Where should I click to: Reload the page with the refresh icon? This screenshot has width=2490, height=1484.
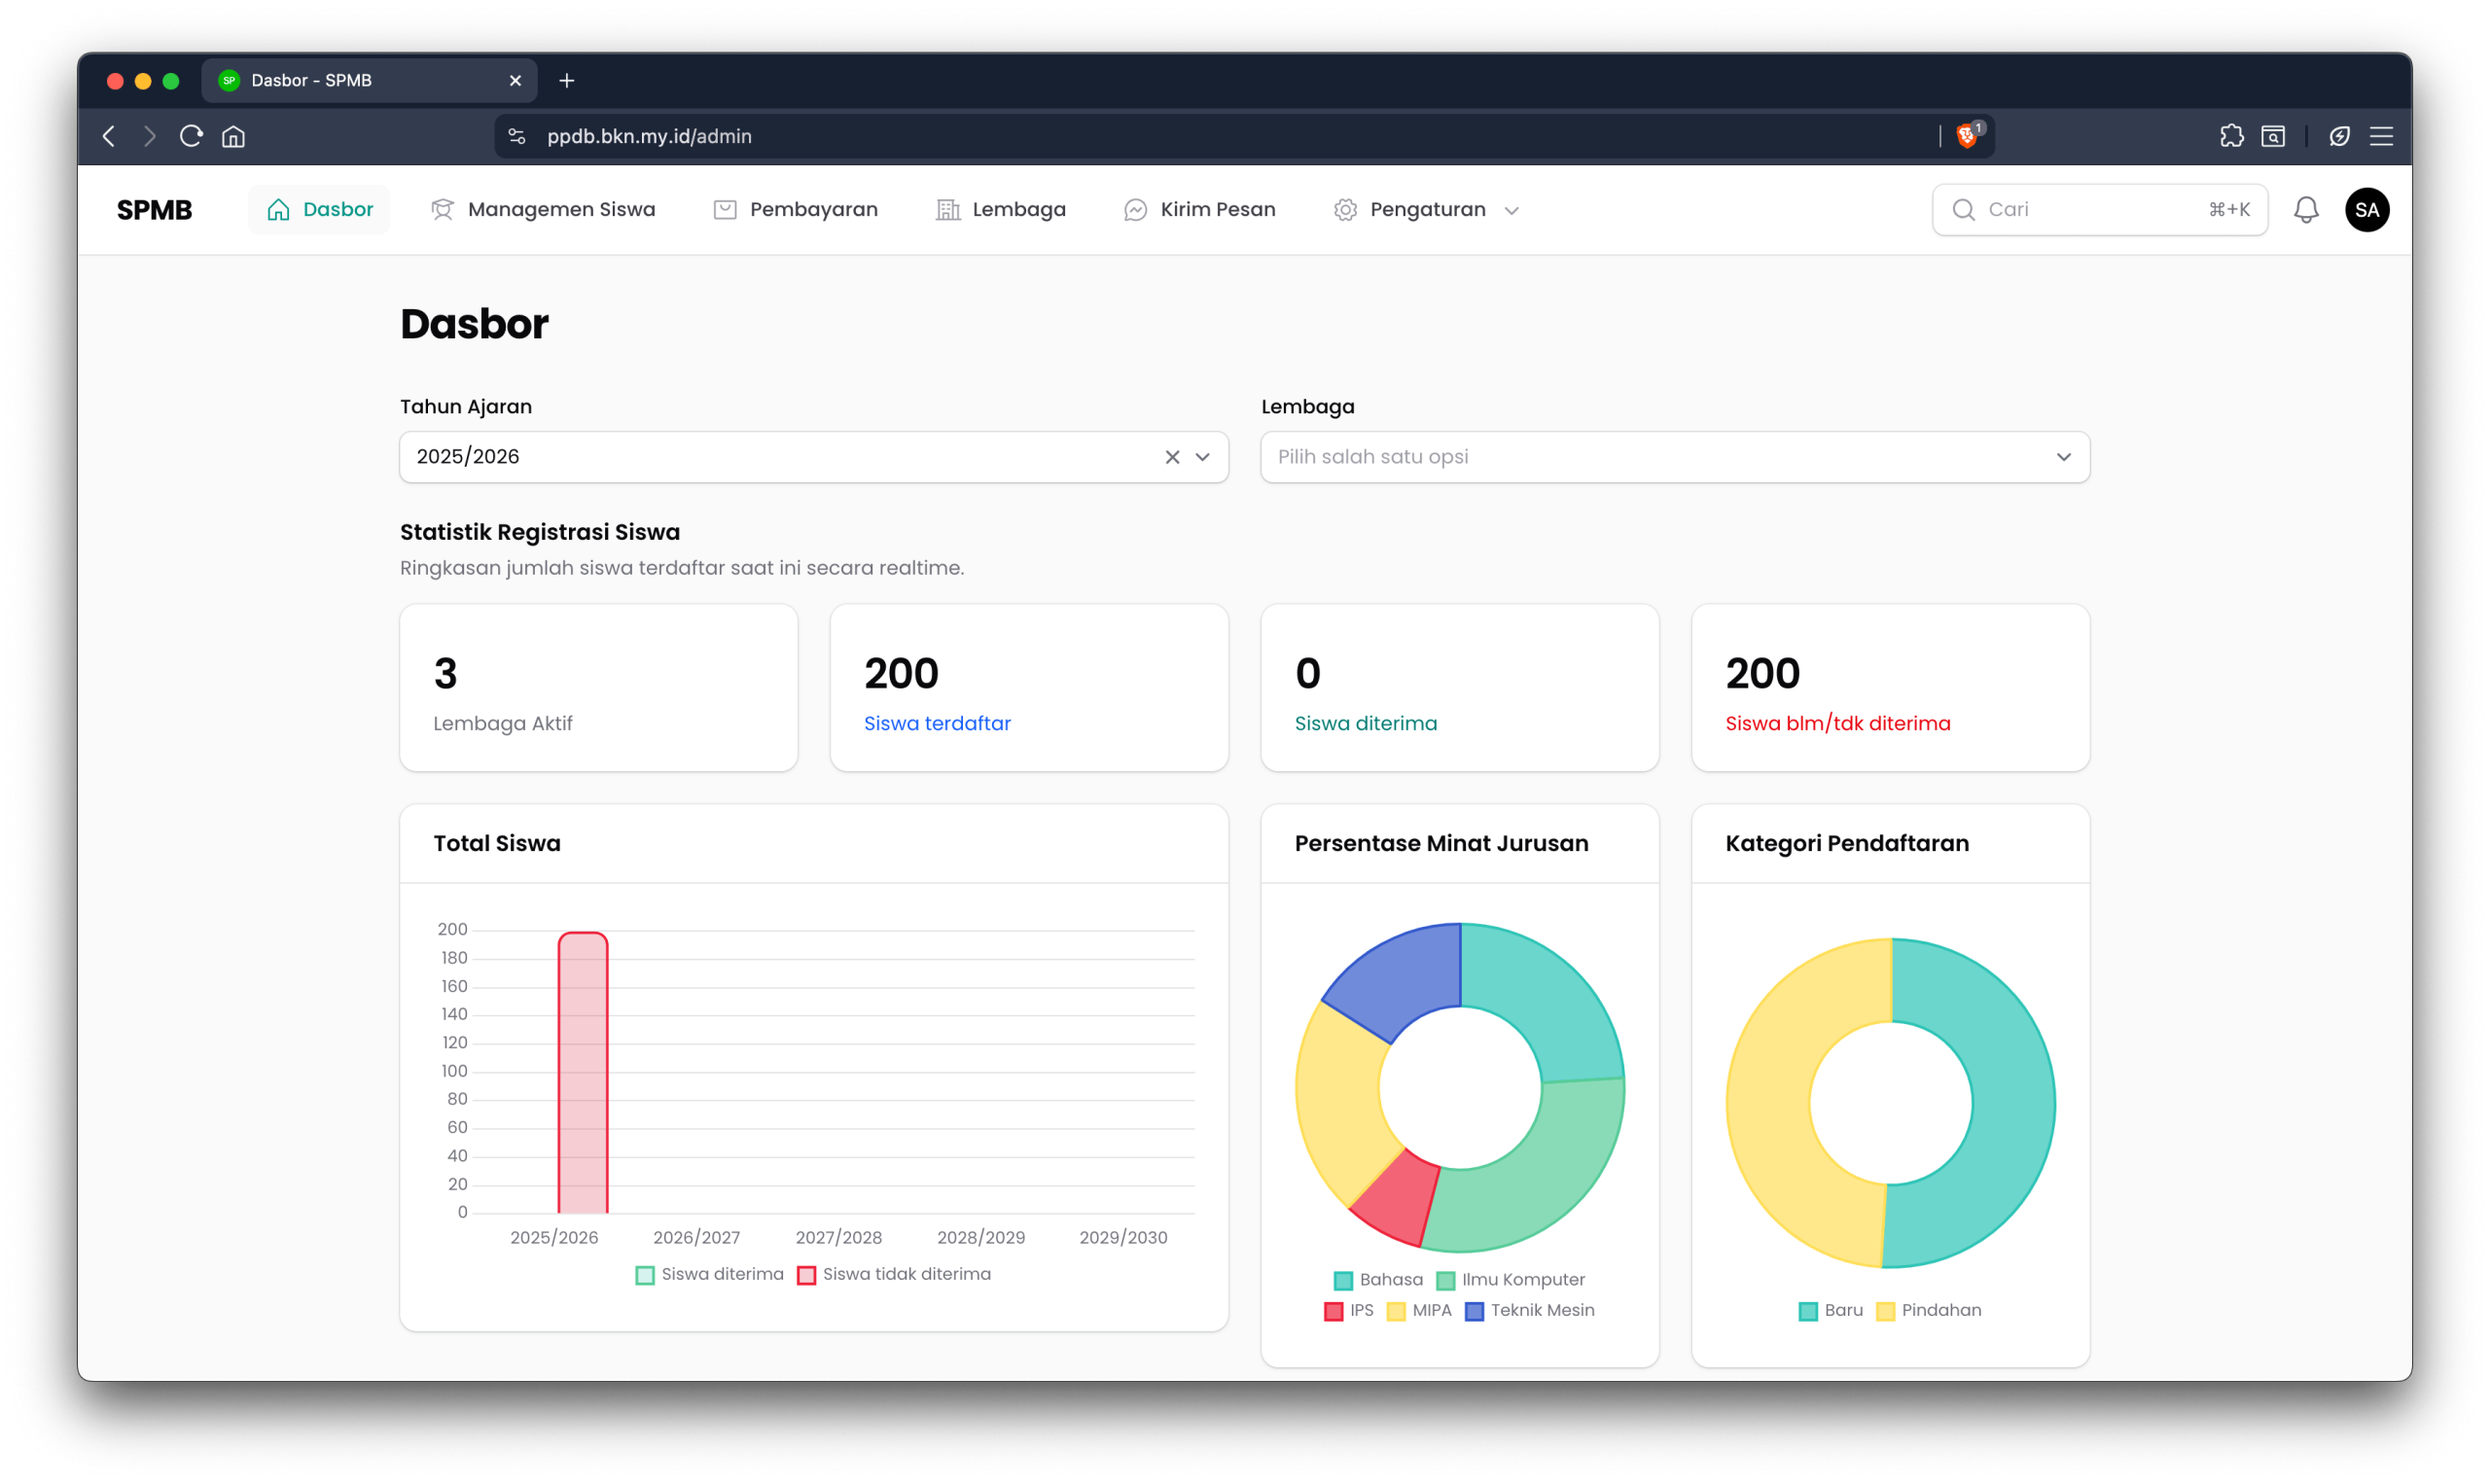pyautogui.click(x=191, y=136)
